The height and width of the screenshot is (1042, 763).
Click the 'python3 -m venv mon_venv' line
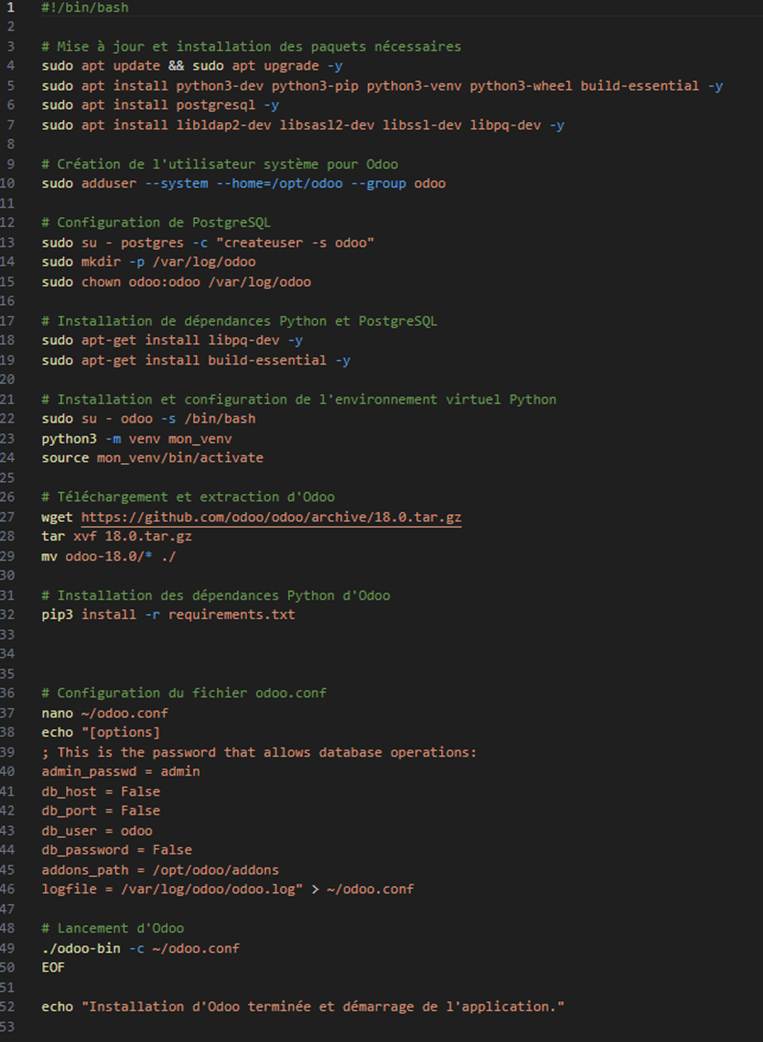(x=137, y=439)
